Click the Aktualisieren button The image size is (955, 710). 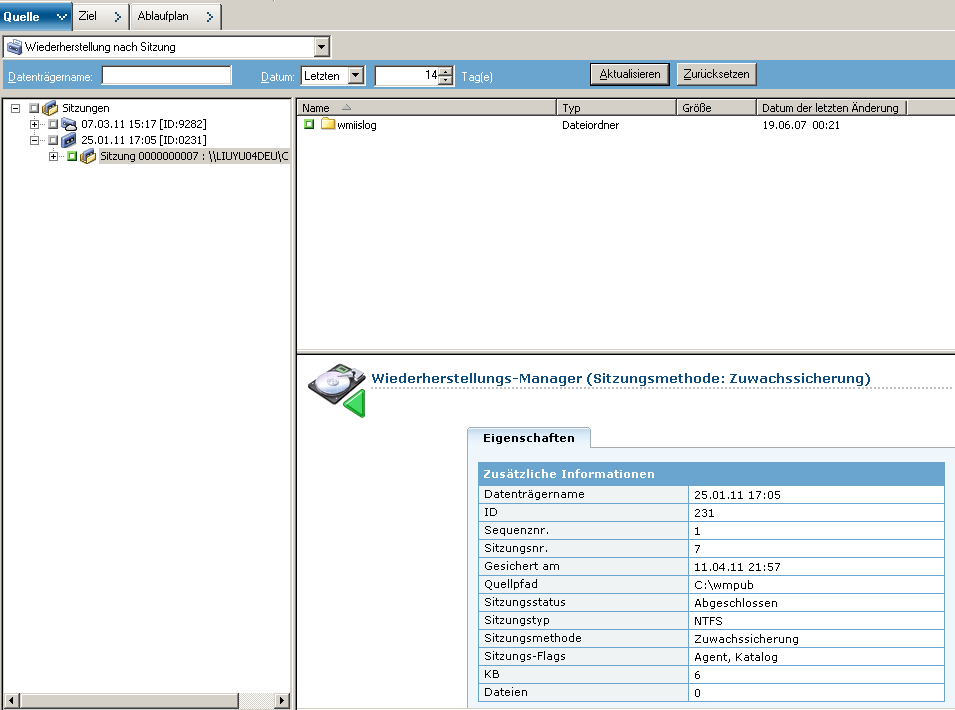[629, 75]
